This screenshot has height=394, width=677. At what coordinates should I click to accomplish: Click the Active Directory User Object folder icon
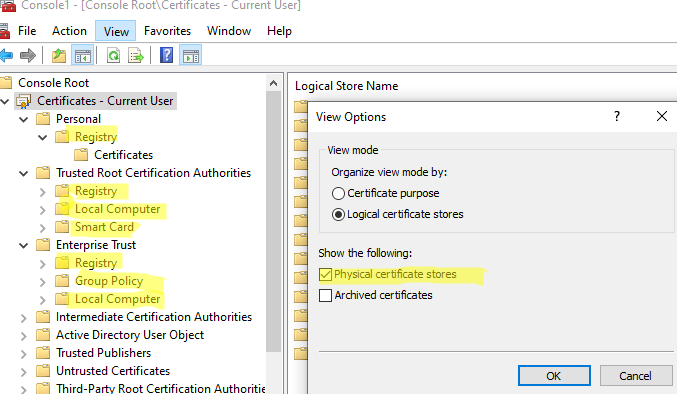tap(43, 335)
